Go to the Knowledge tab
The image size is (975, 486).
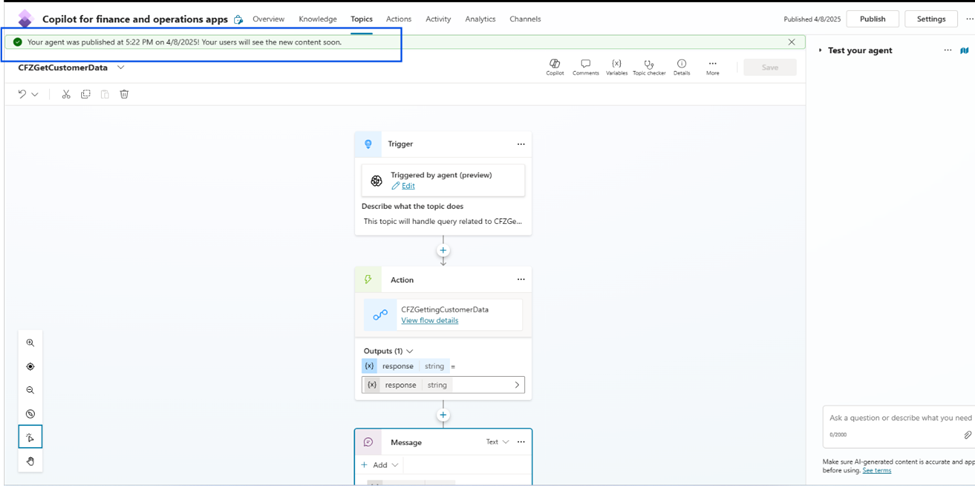coord(318,19)
